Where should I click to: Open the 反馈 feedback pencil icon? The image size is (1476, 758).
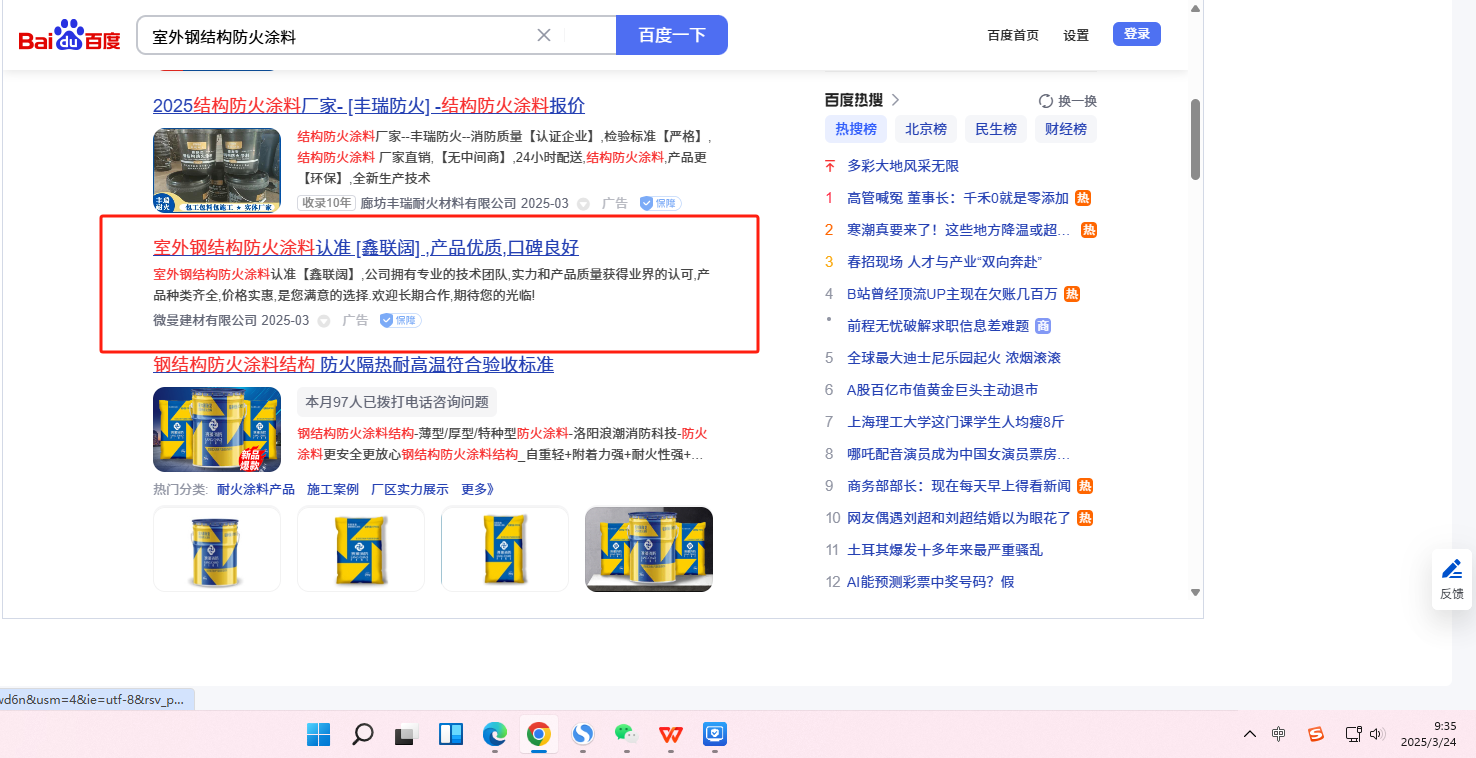1452,569
